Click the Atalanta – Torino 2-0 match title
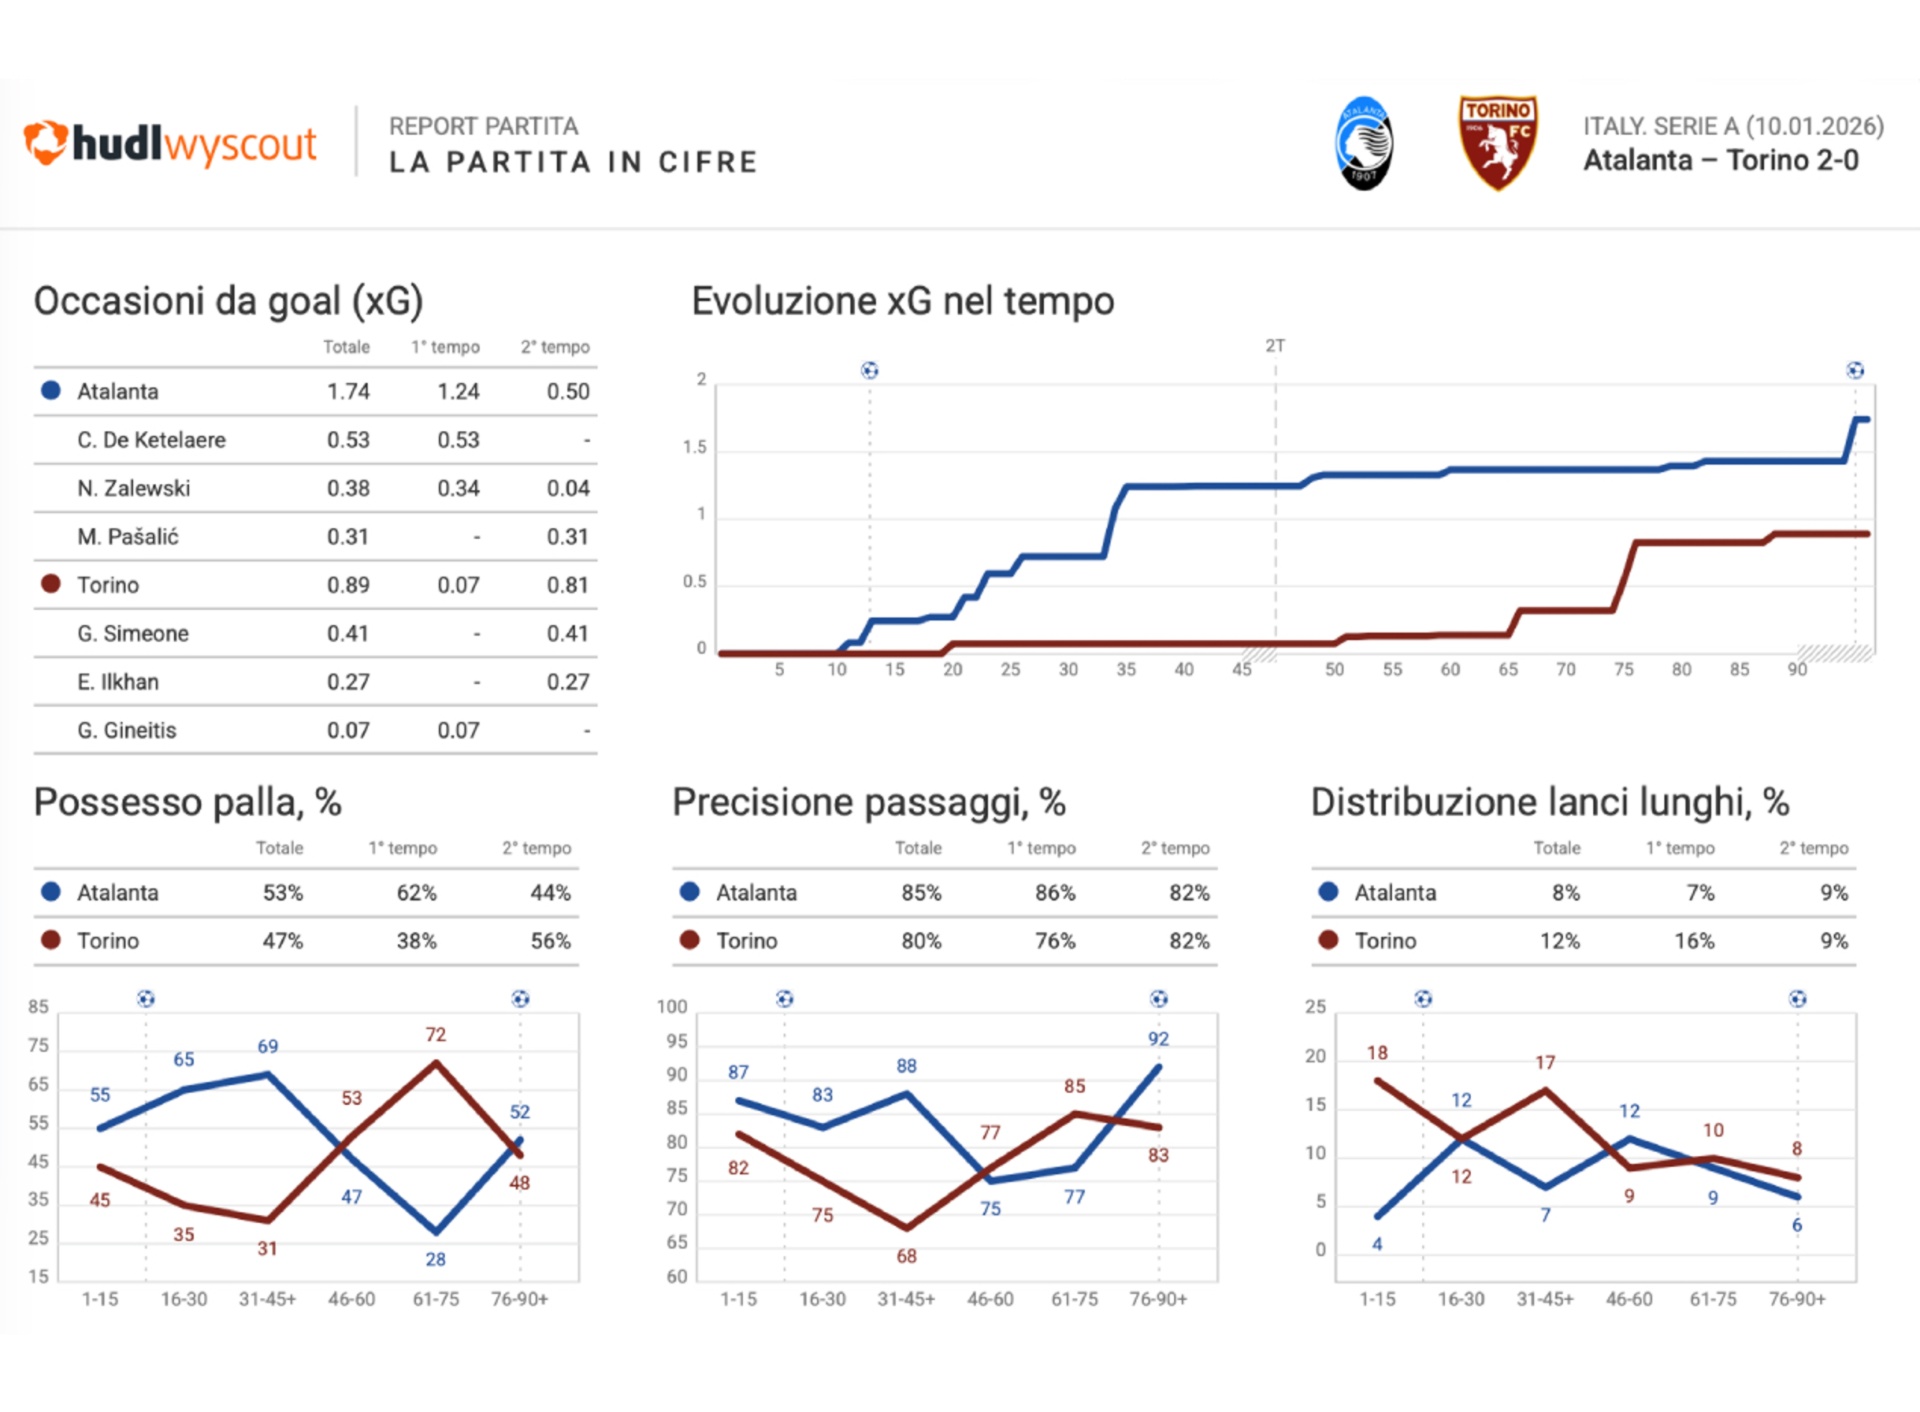This screenshot has height=1412, width=1920. pos(1720,161)
